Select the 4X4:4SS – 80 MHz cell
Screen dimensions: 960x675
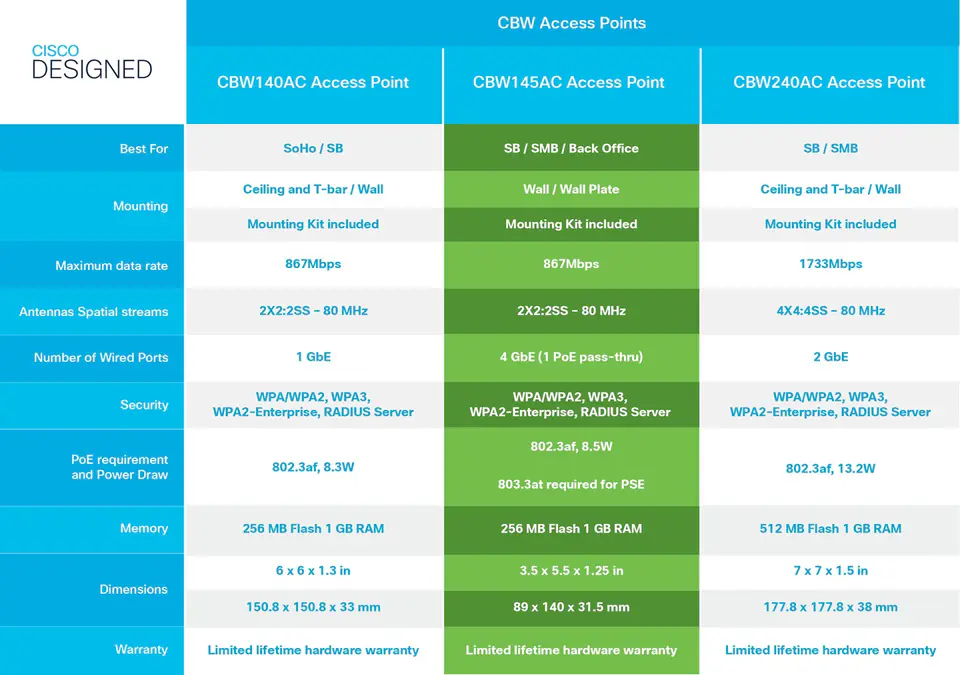831,311
